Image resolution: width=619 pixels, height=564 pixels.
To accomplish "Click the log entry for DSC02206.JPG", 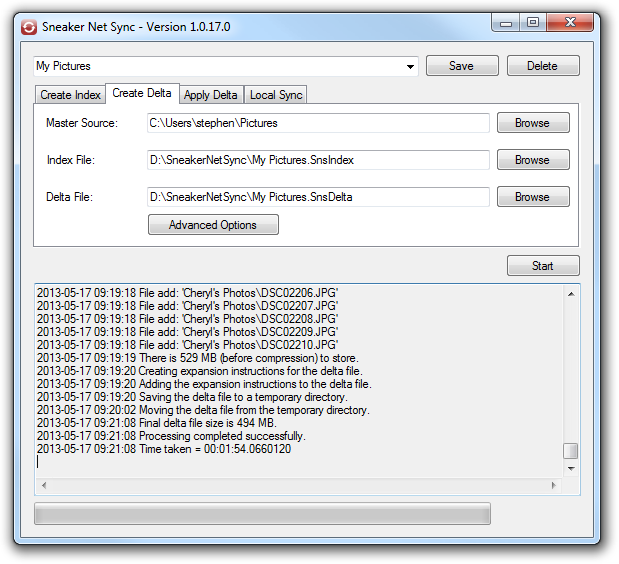I will tap(188, 293).
